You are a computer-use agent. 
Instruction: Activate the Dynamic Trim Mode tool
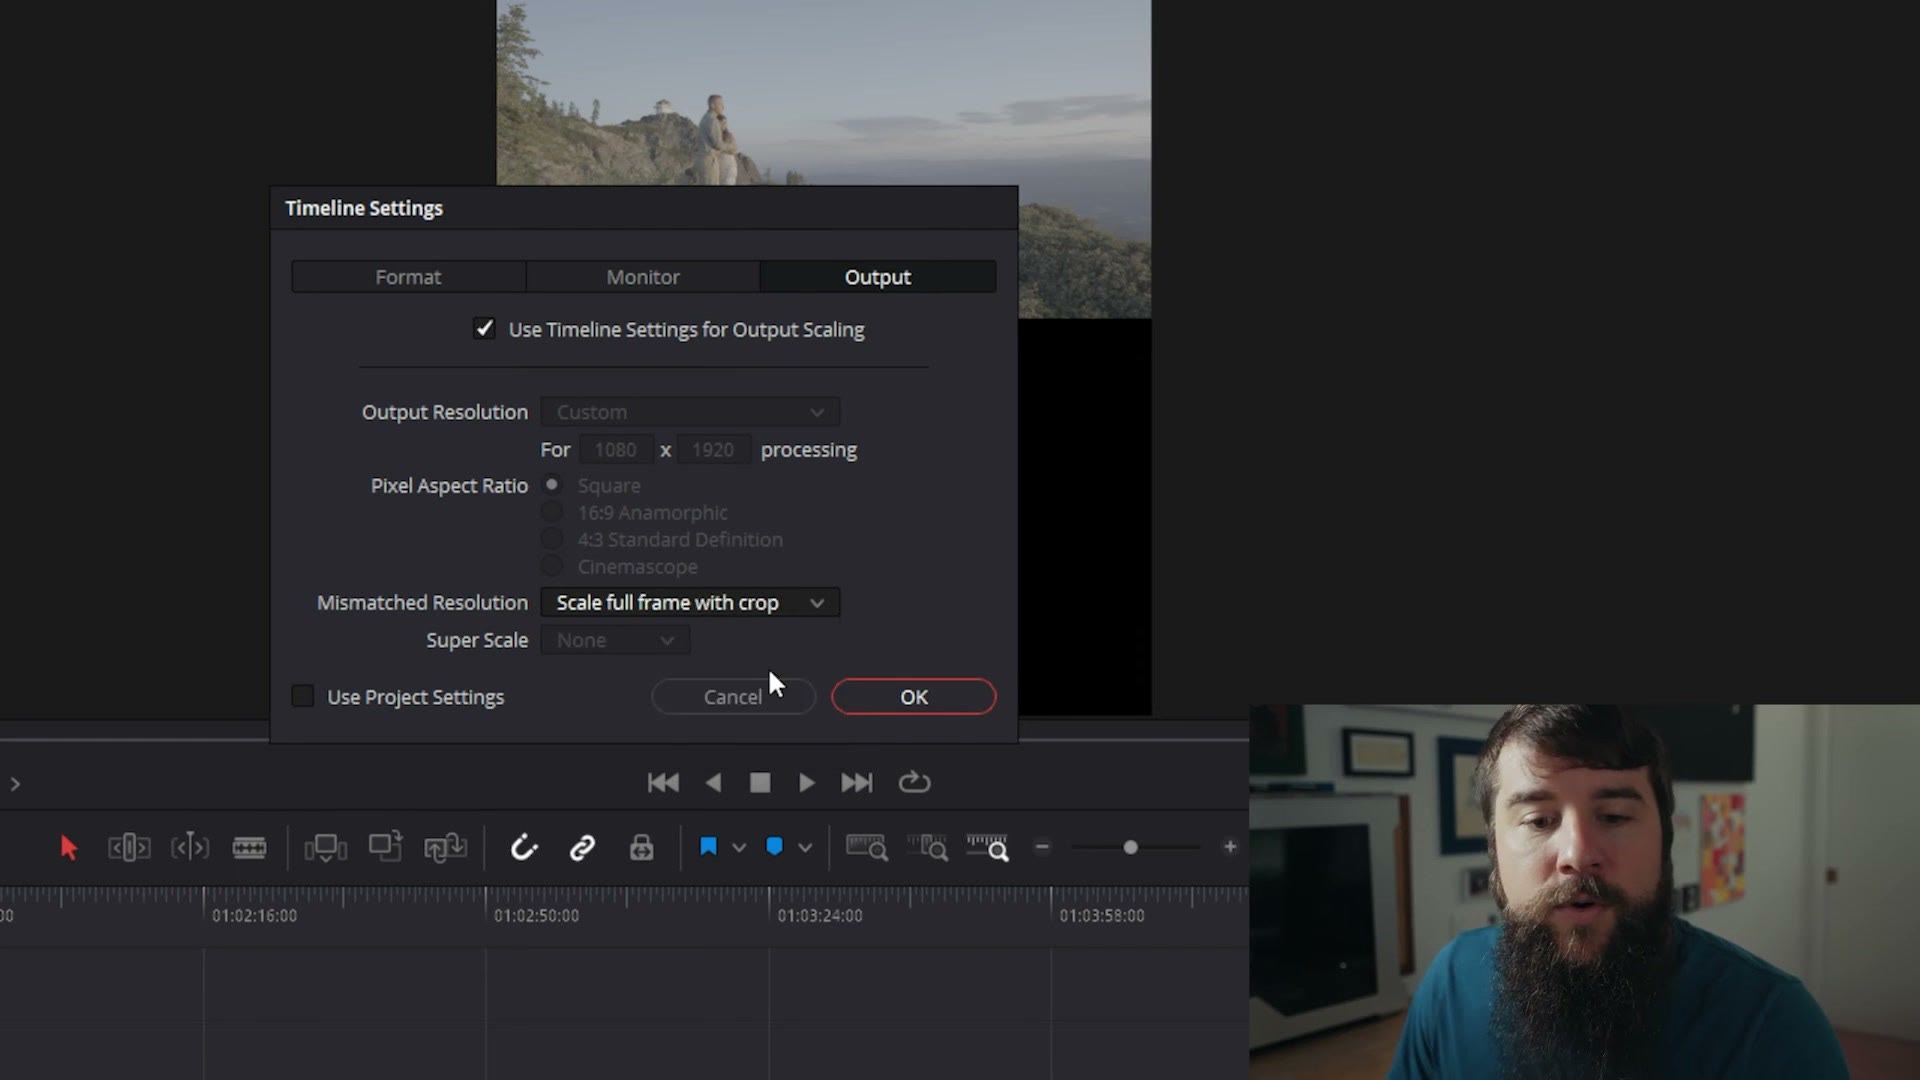[189, 848]
